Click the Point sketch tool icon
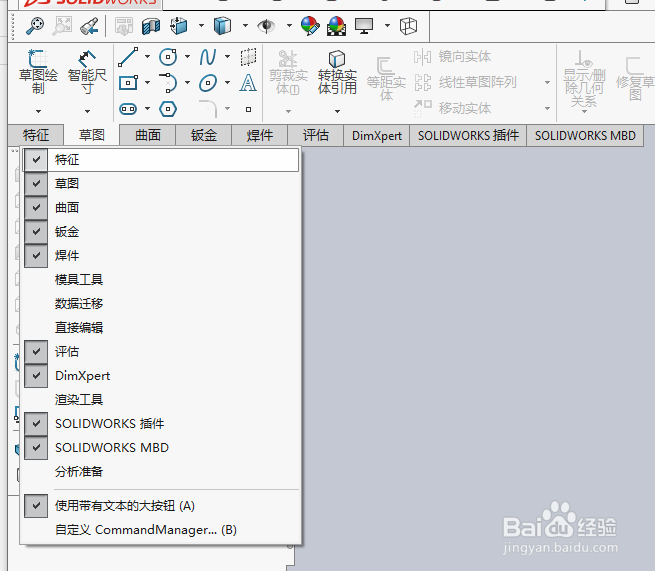This screenshot has width=655, height=571. (x=248, y=109)
